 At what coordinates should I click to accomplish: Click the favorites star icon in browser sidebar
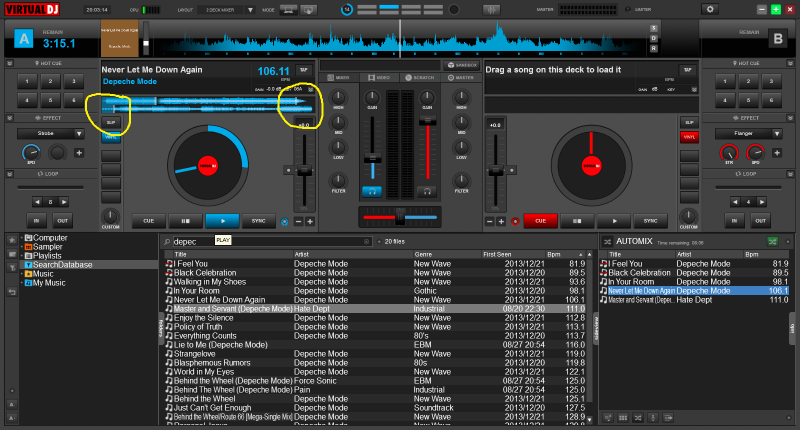[12, 240]
